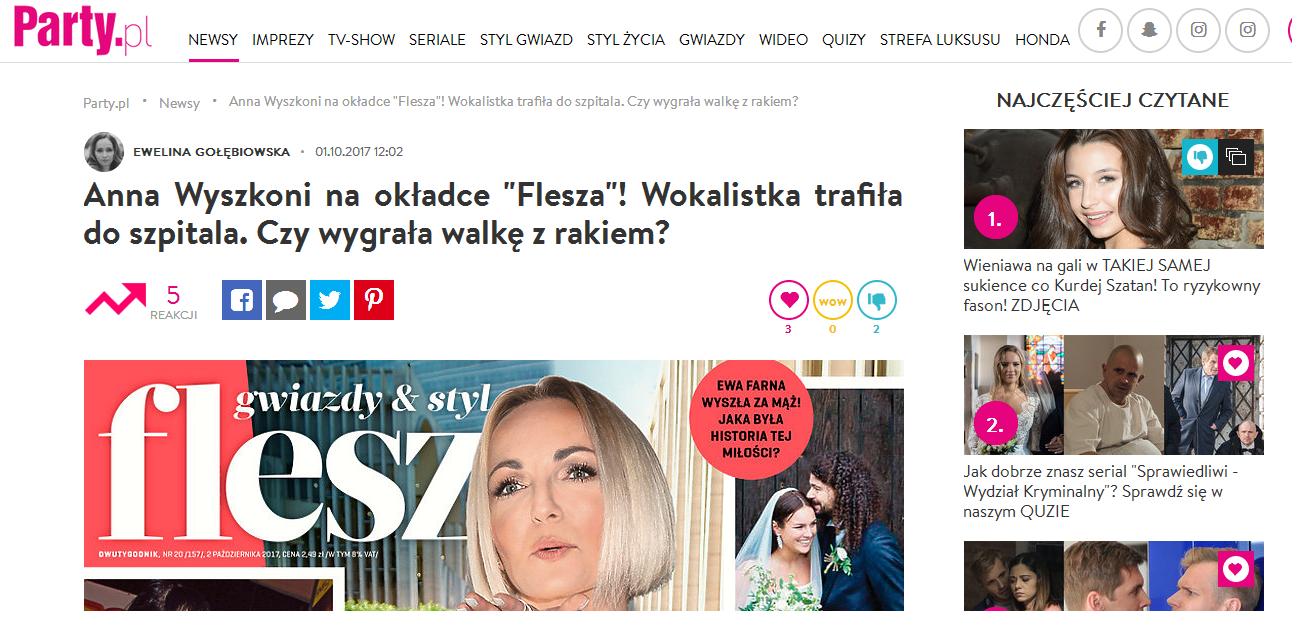This screenshot has height=626, width=1304.
Task: Open Party.pl Facebook page in header
Action: point(1101,30)
